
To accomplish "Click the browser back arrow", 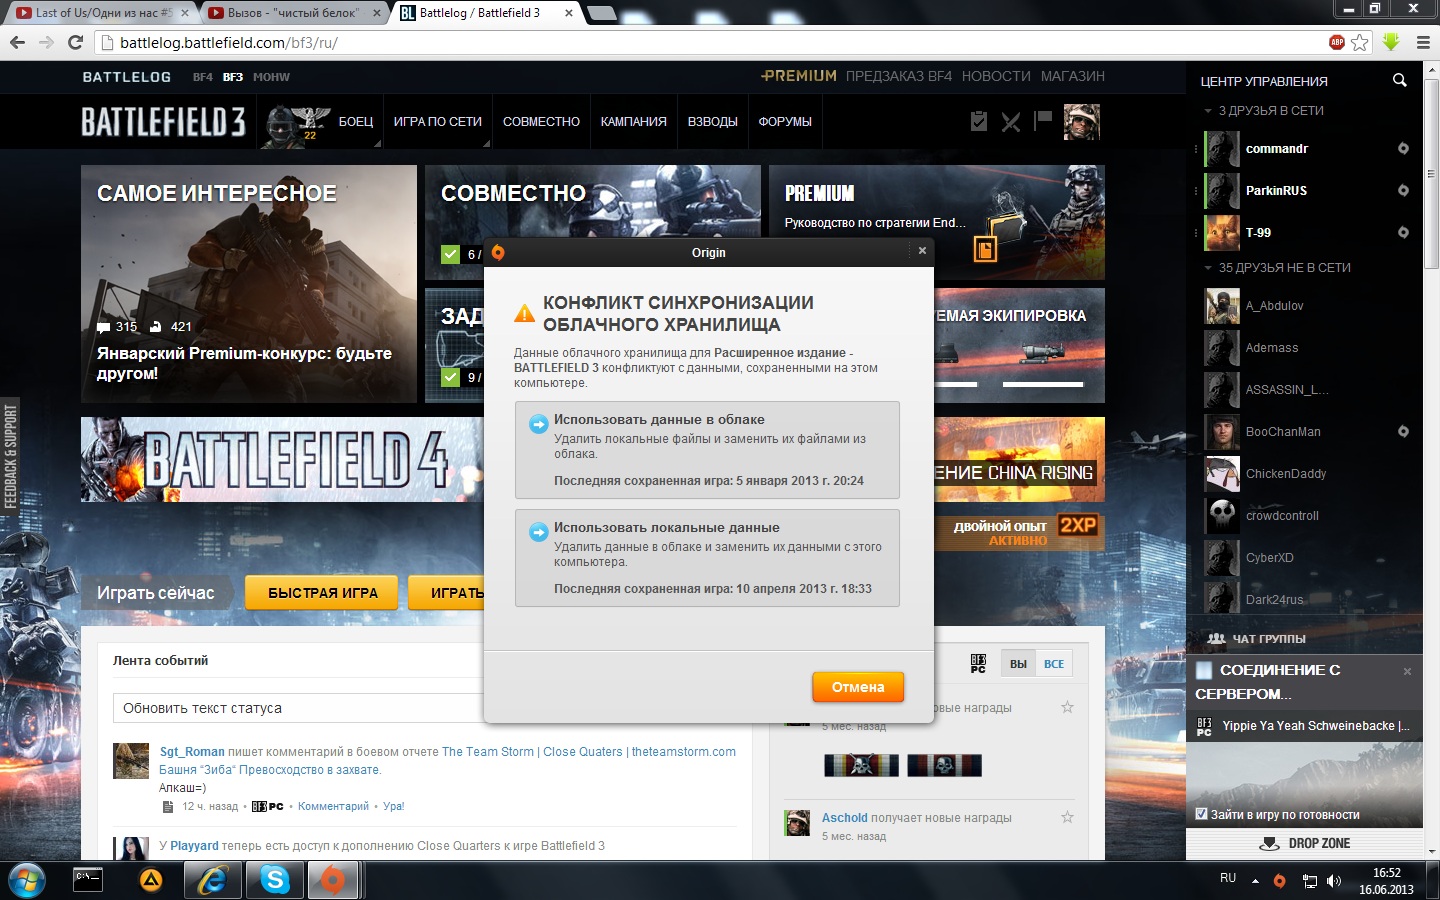I will (17, 42).
